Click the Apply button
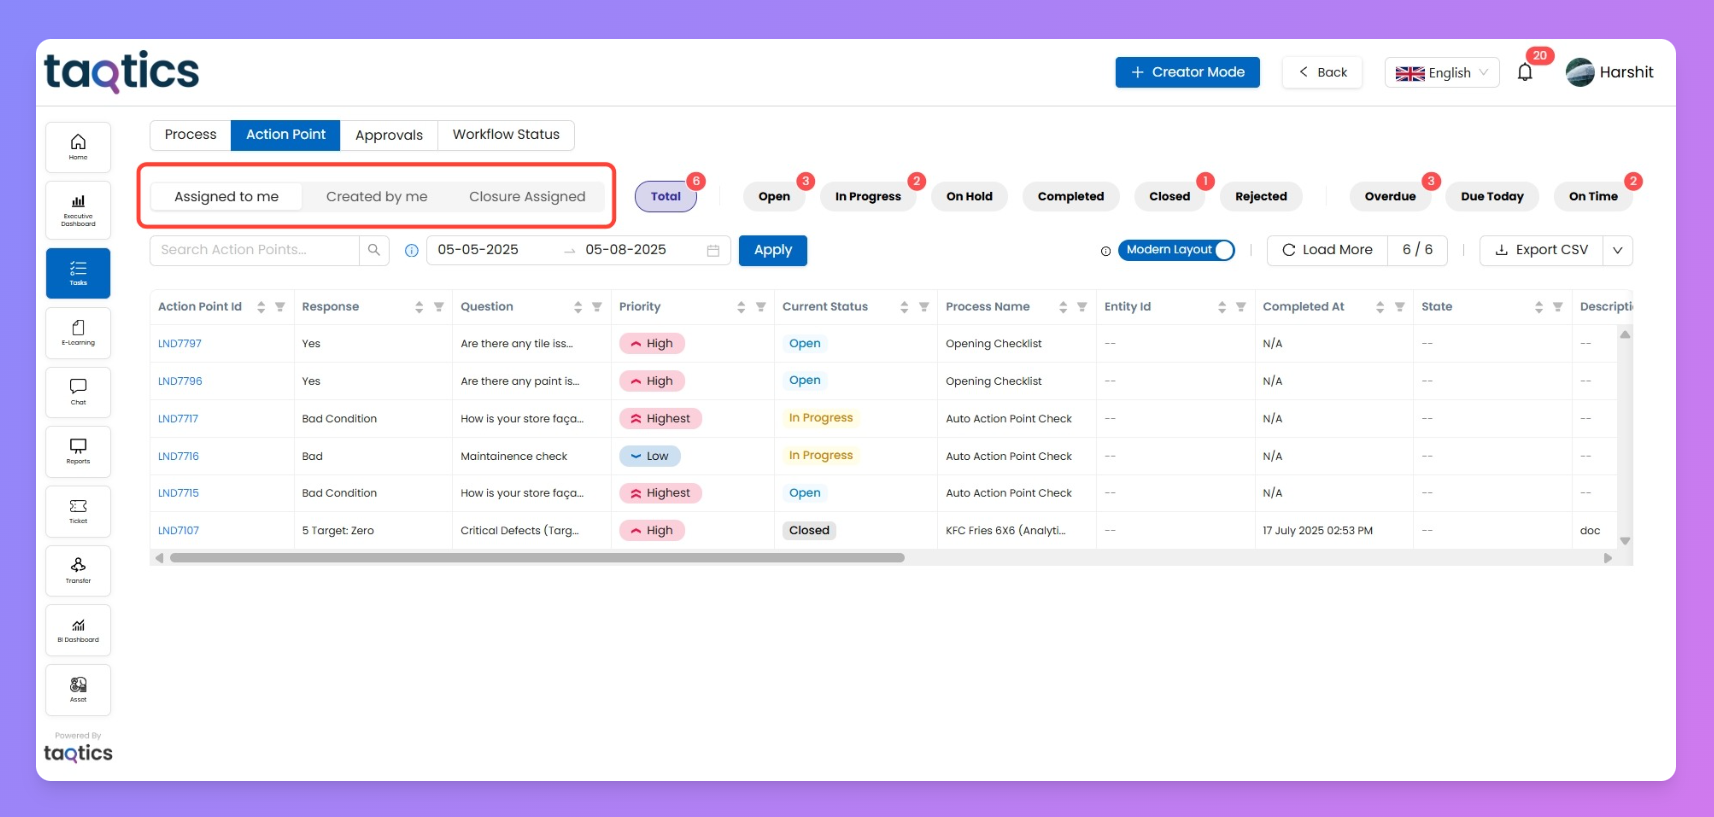1714x817 pixels. [772, 250]
